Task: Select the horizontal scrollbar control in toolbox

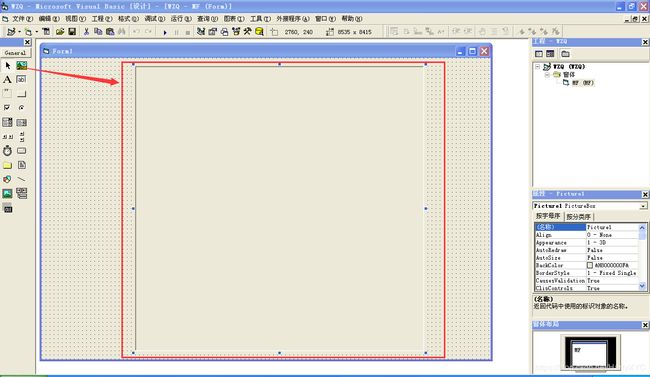Action: [7, 136]
